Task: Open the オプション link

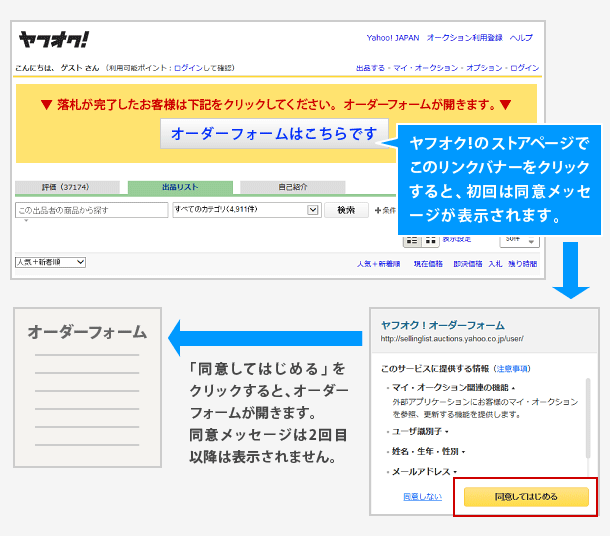Action: [x=484, y=68]
